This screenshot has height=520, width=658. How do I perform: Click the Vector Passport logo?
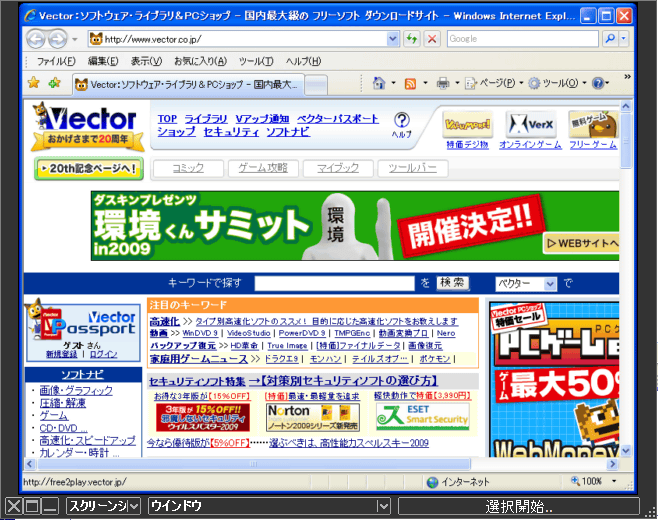(x=83, y=322)
